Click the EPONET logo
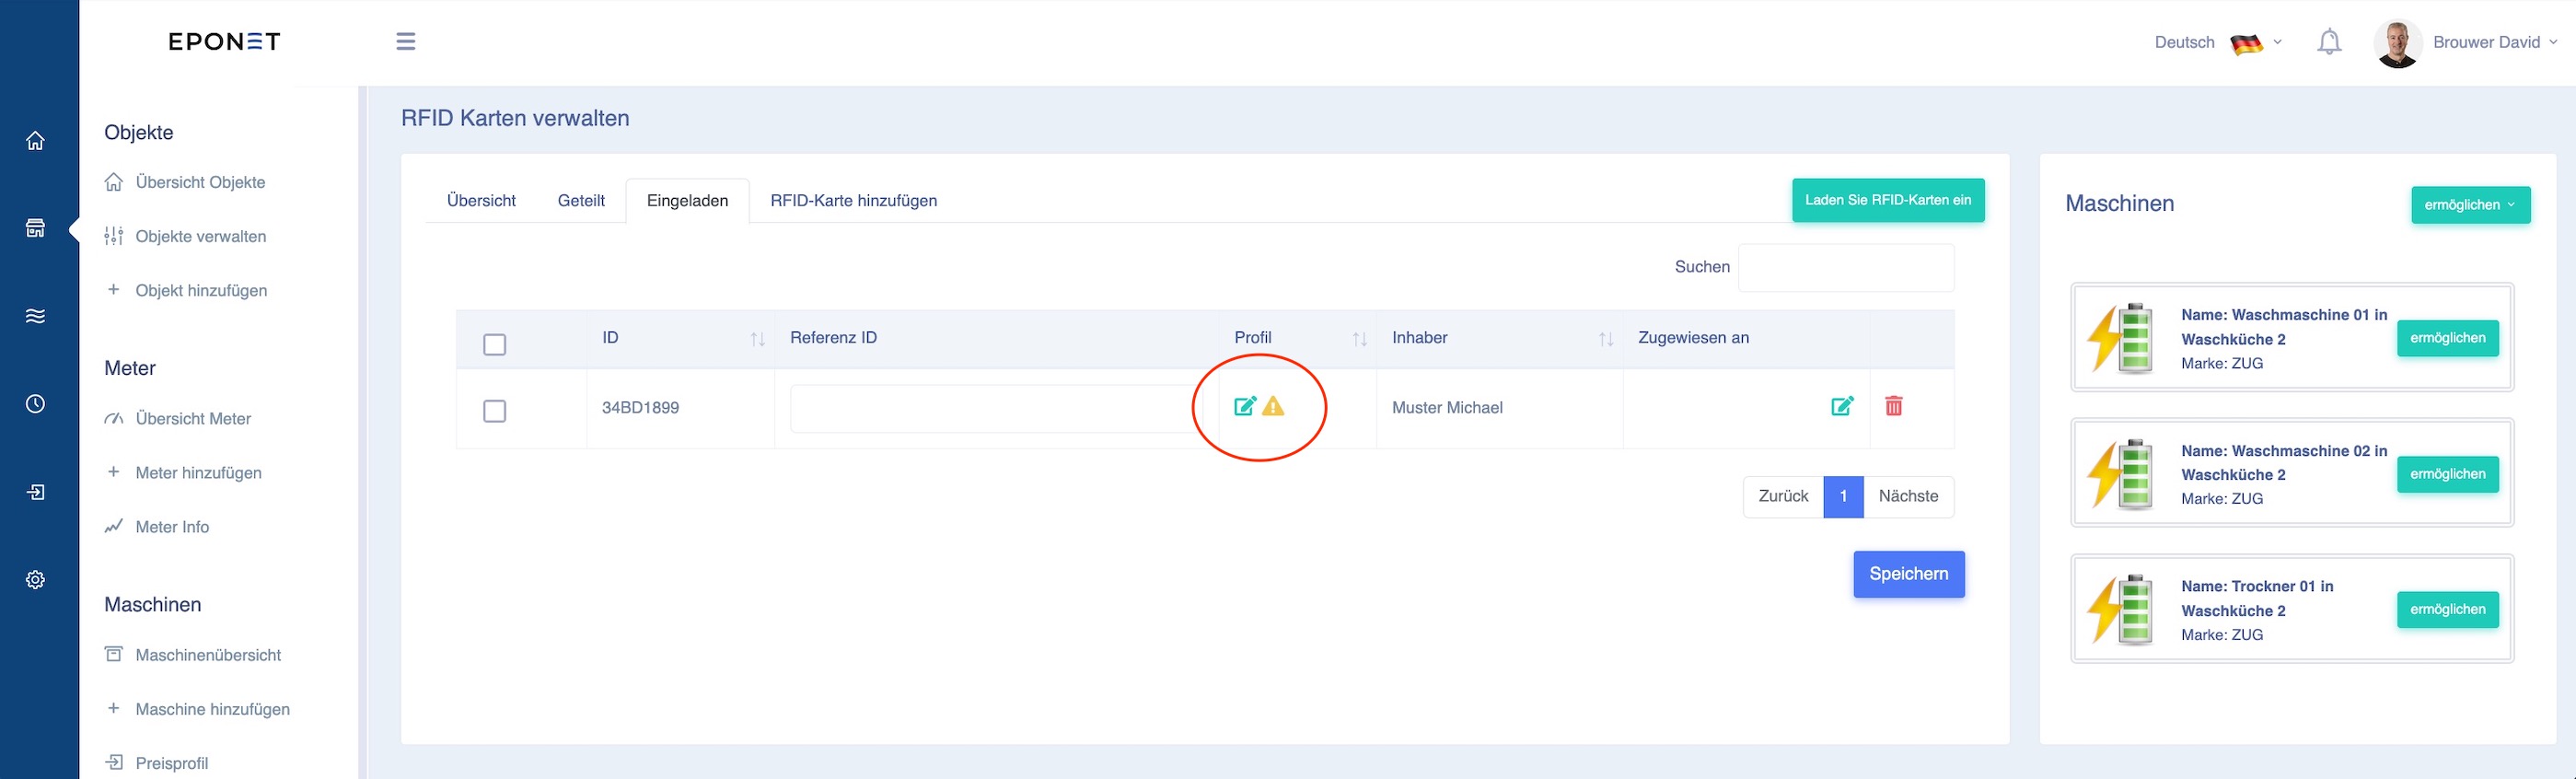 tap(224, 42)
